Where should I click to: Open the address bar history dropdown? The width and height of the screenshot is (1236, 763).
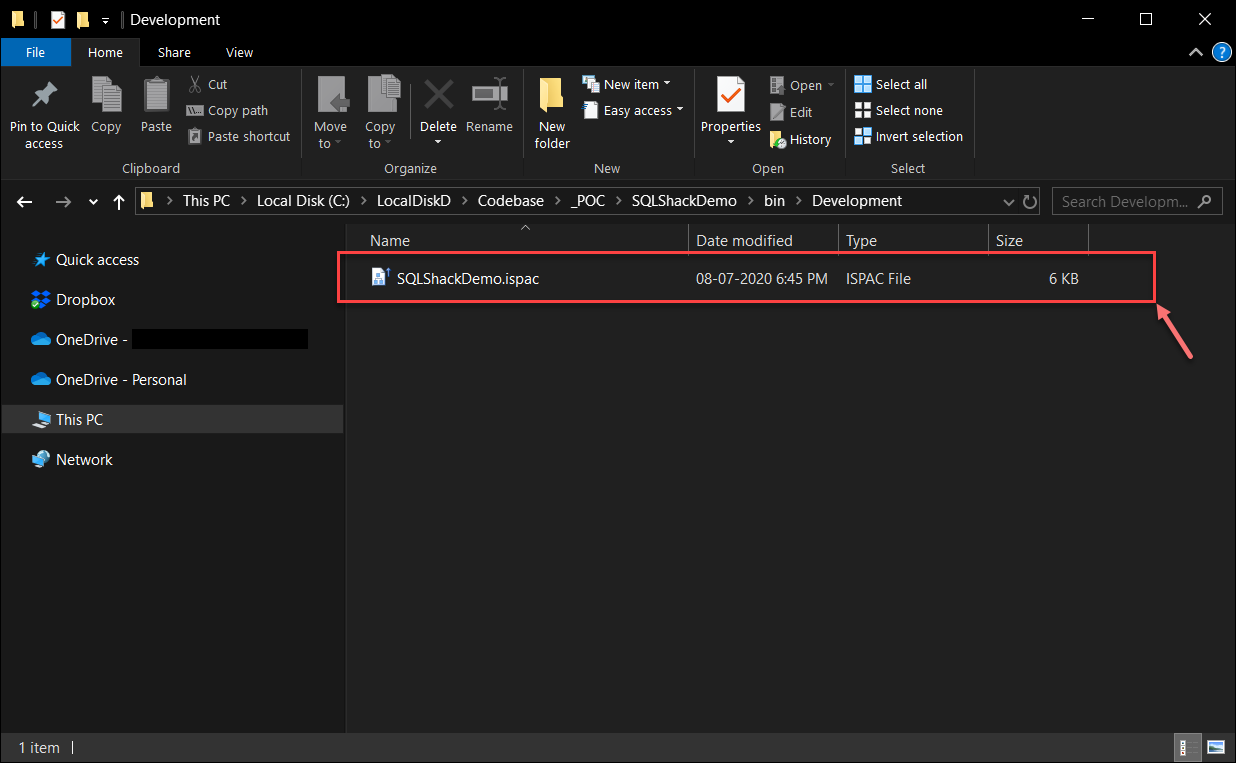pos(1009,202)
